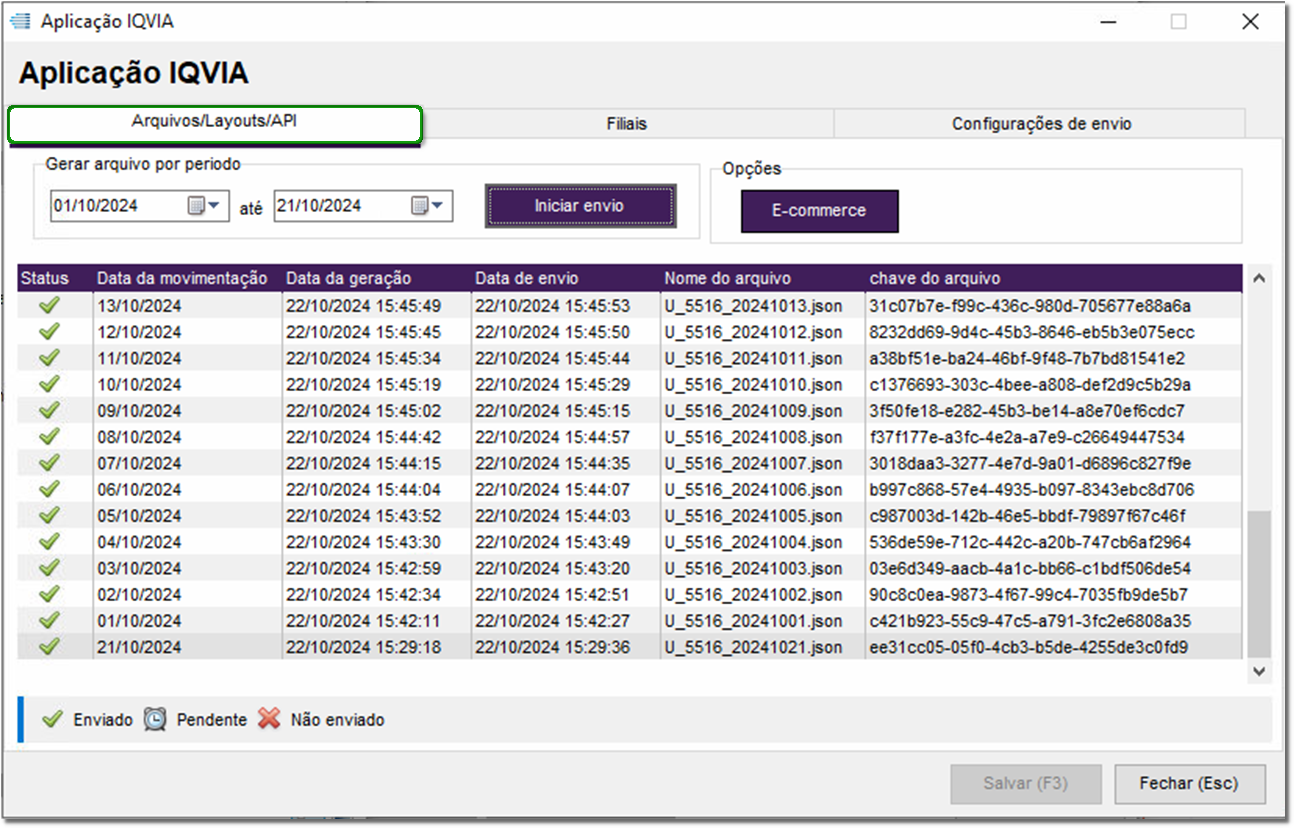Click the sent checkmark for 03/10/2024 row
The image size is (1294, 828).
(49, 568)
